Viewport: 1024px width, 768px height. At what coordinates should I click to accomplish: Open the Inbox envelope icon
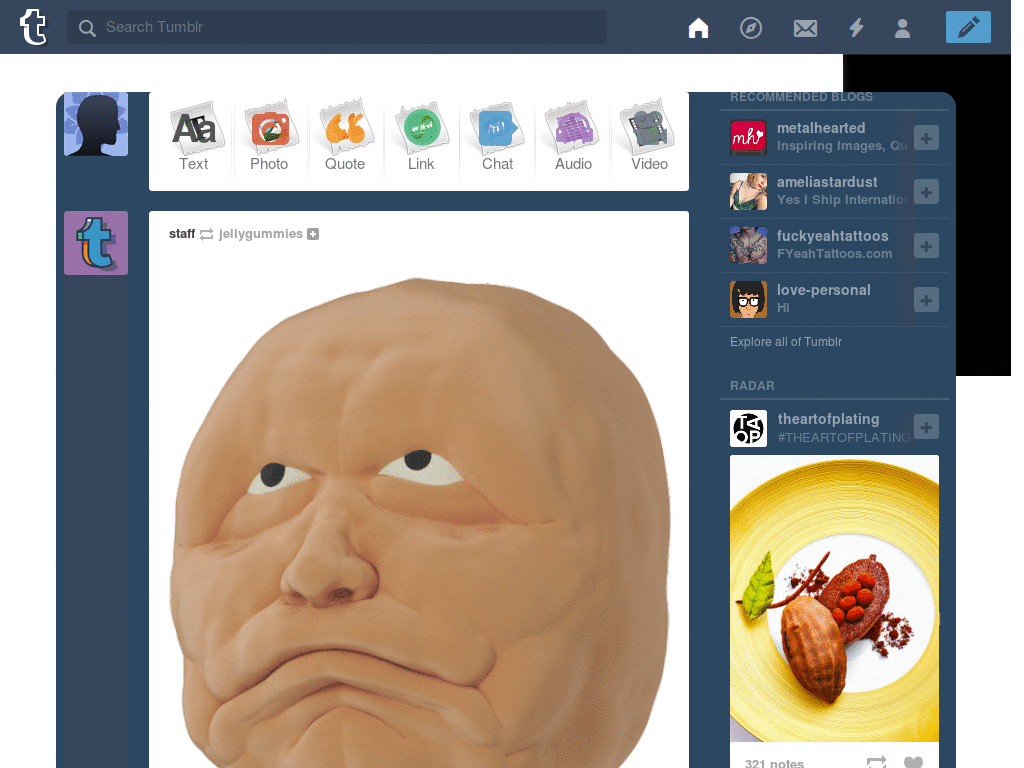click(805, 29)
